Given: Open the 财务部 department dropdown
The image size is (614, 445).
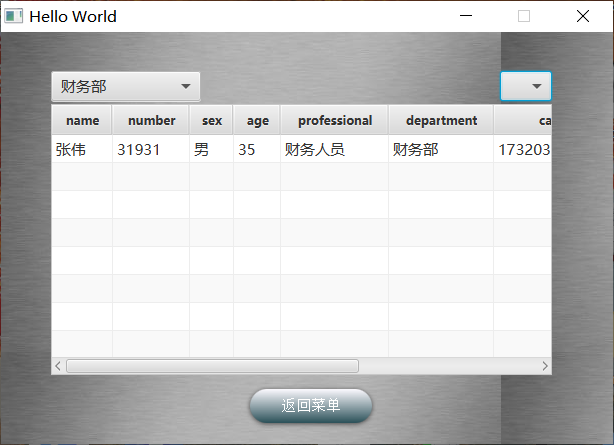Looking at the screenshot, I should 125,87.
